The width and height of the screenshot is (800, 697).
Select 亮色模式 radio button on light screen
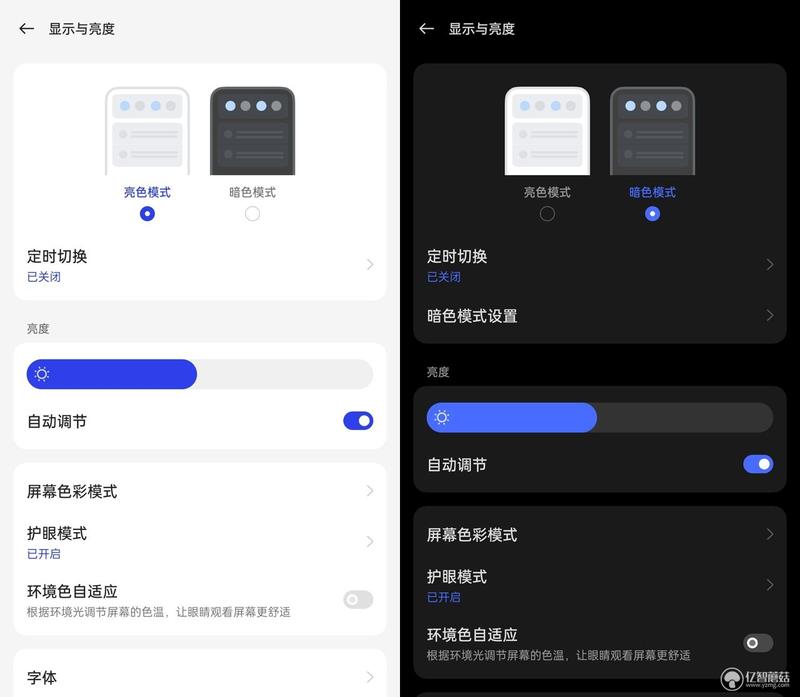click(x=147, y=213)
